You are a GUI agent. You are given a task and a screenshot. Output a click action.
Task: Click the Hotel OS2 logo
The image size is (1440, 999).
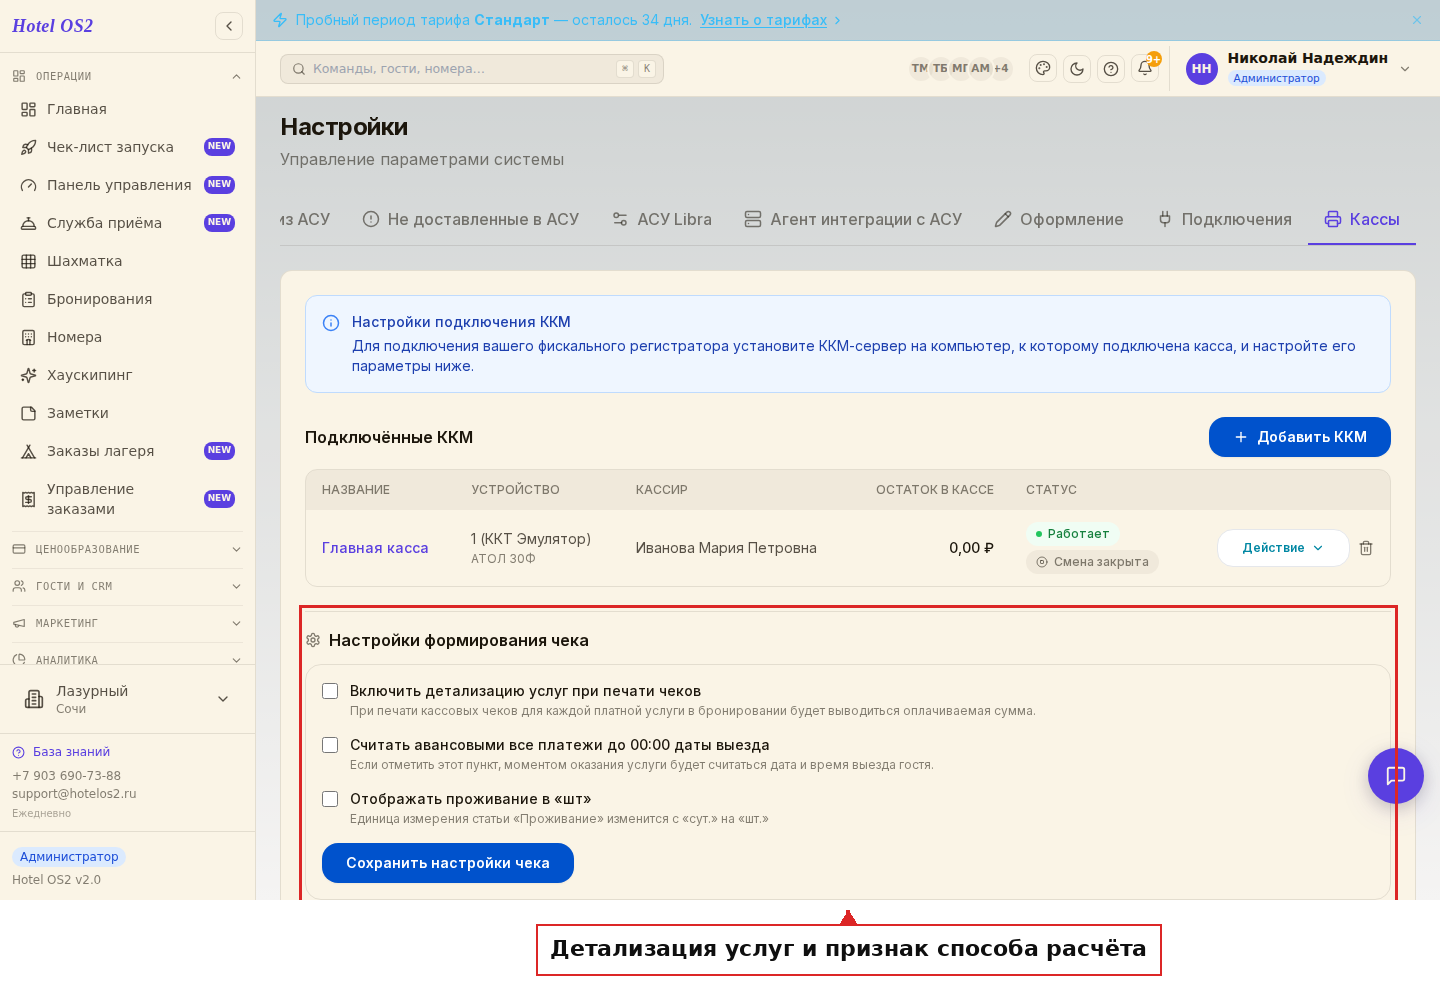53,26
